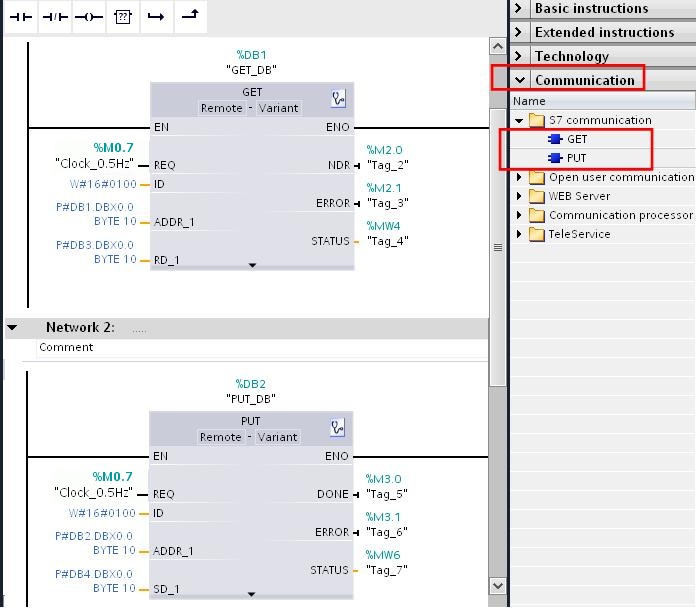Select "Tag_3" on GET ERROR output
Viewport: 696px width, 608px height.
point(388,203)
